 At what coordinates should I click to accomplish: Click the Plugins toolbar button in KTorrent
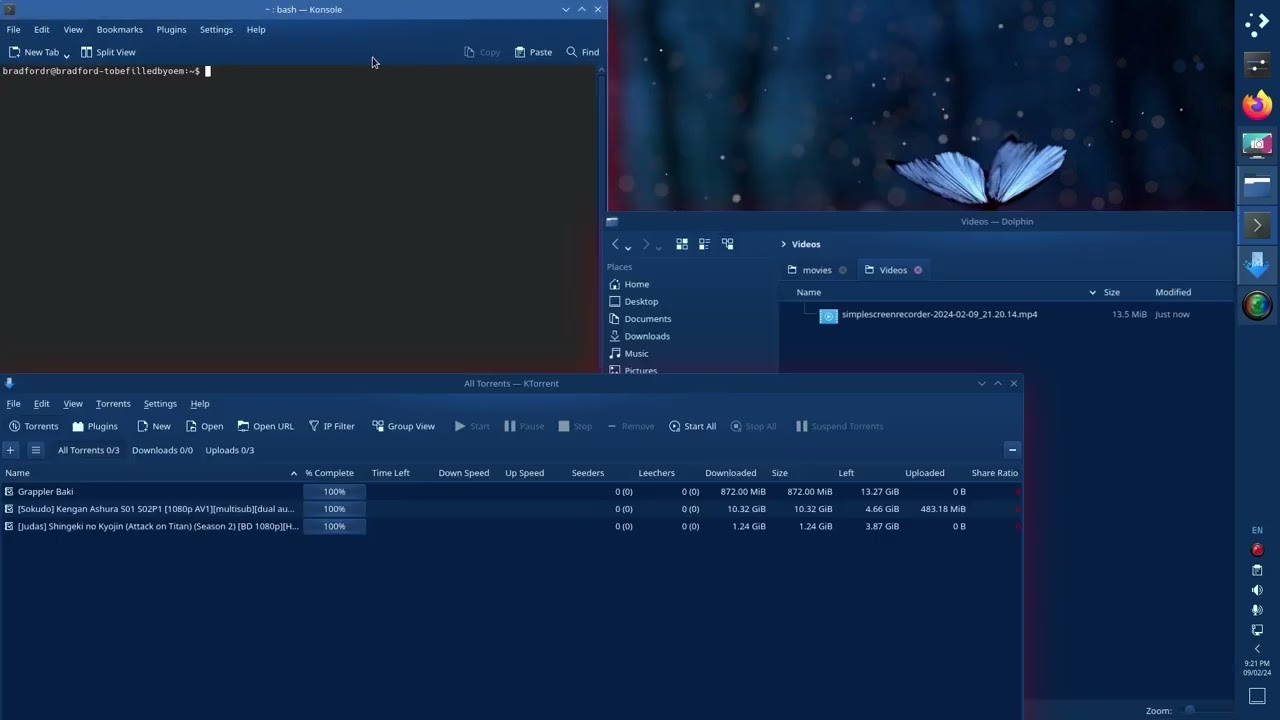[94, 426]
